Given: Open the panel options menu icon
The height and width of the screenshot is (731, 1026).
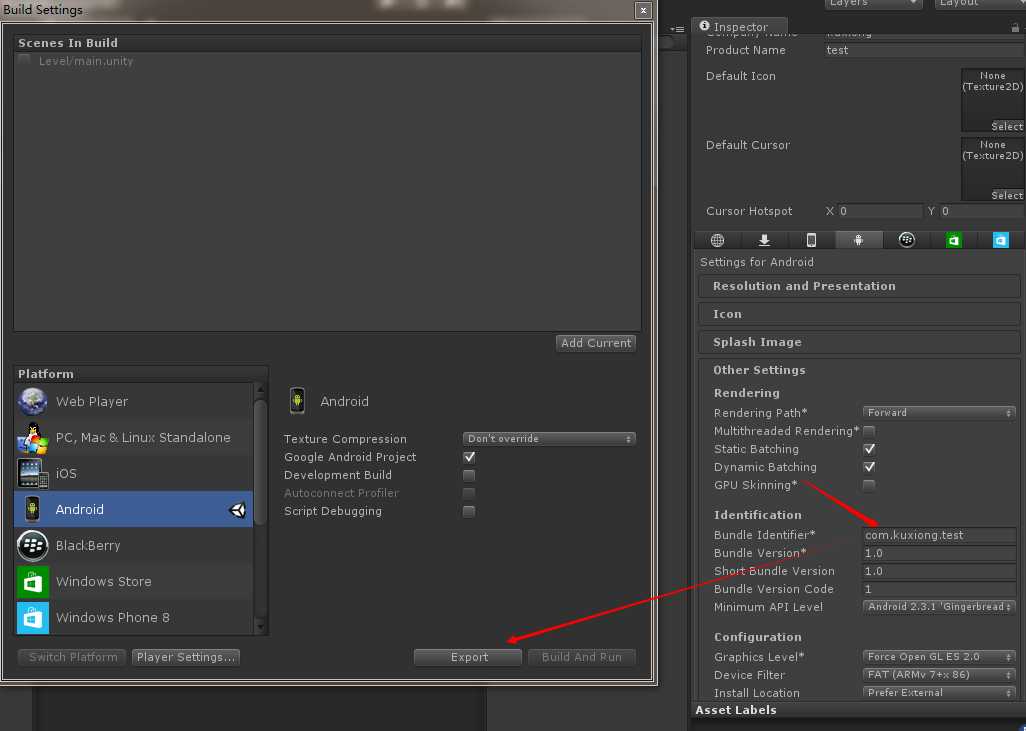Looking at the screenshot, I should tap(677, 29).
